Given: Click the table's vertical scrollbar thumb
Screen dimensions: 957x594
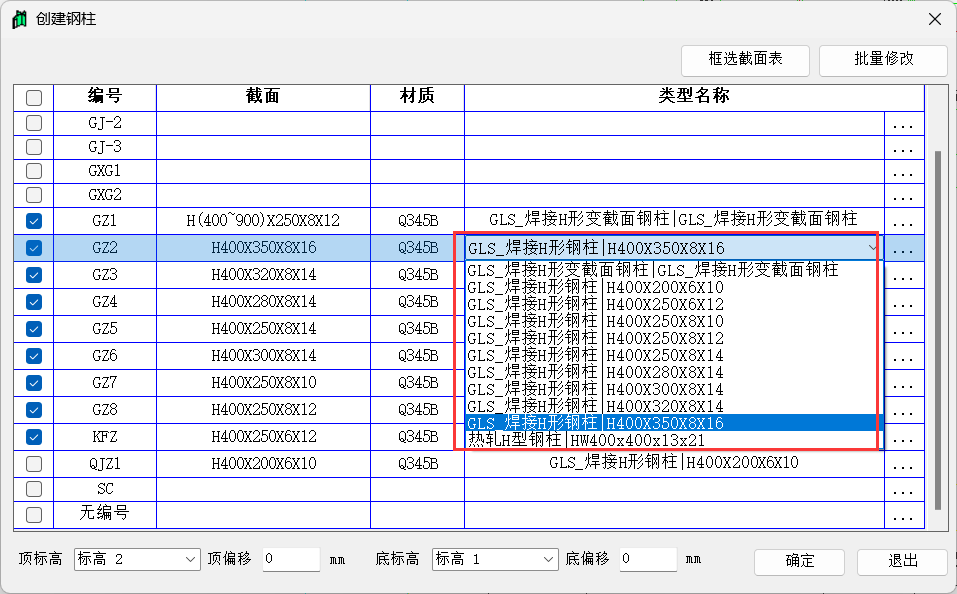Looking at the screenshot, I should coord(938,330).
